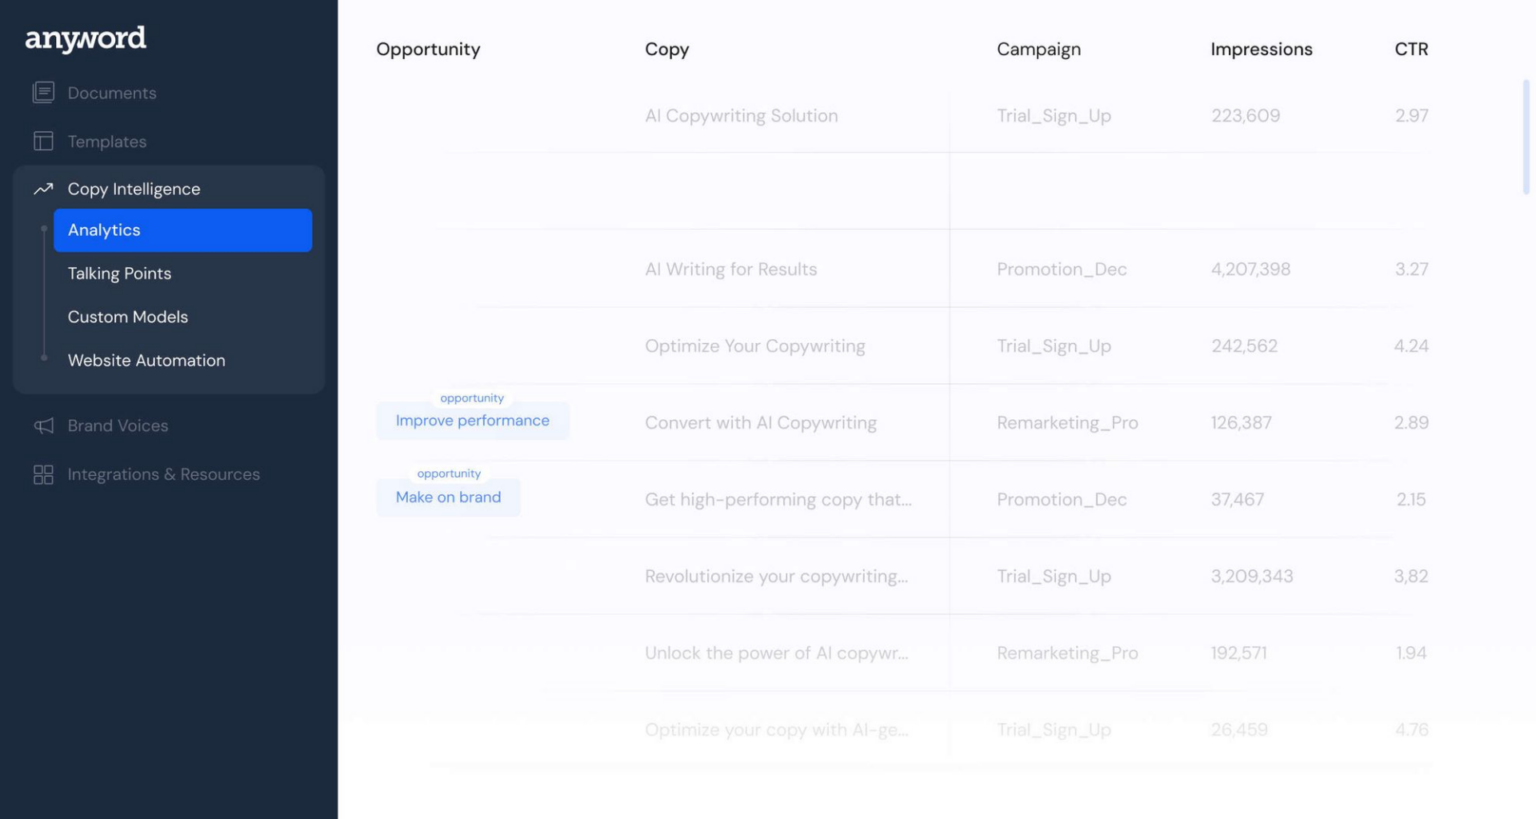This screenshot has height=819, width=1536.
Task: Click the Brand Voices megaphone icon
Action: 43,426
